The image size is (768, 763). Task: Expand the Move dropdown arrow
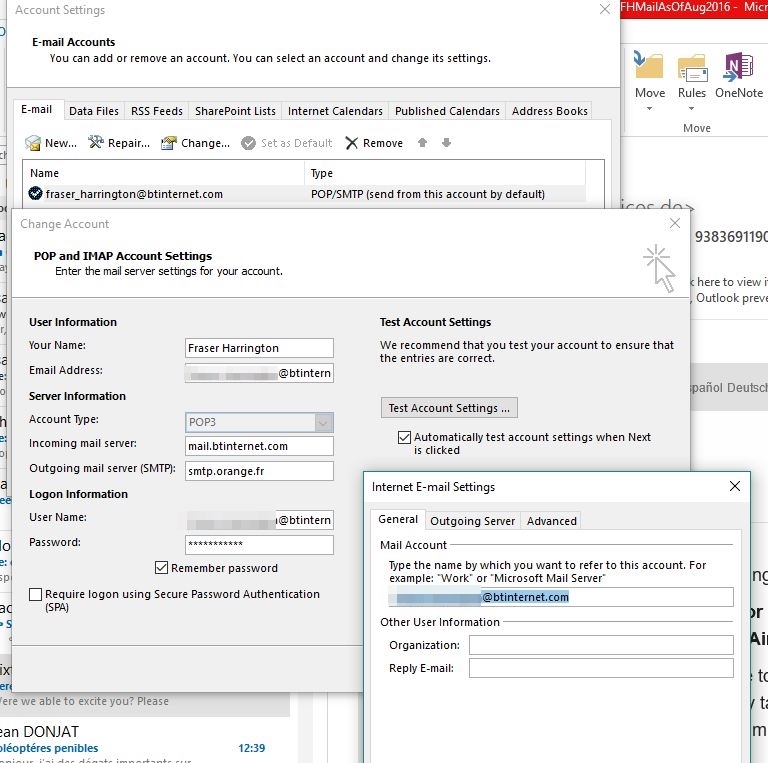point(649,108)
